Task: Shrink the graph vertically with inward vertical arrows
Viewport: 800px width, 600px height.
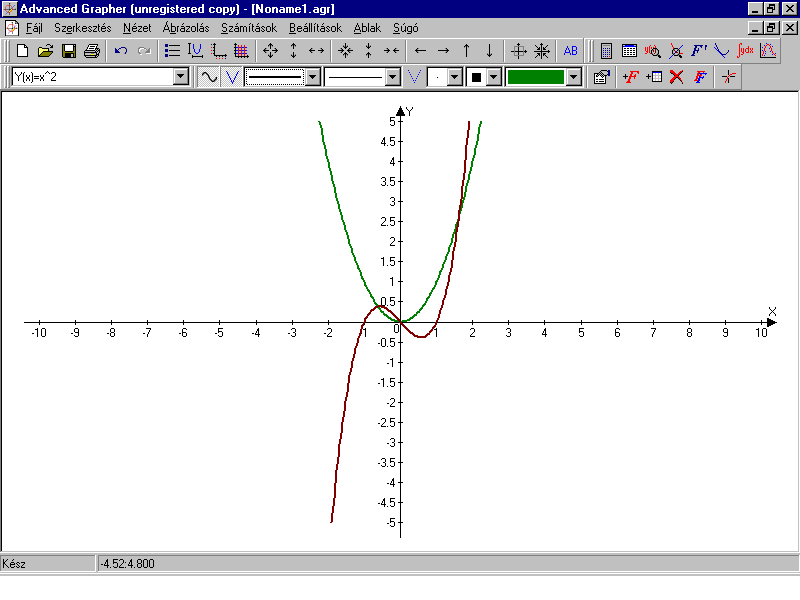Action: 368,51
